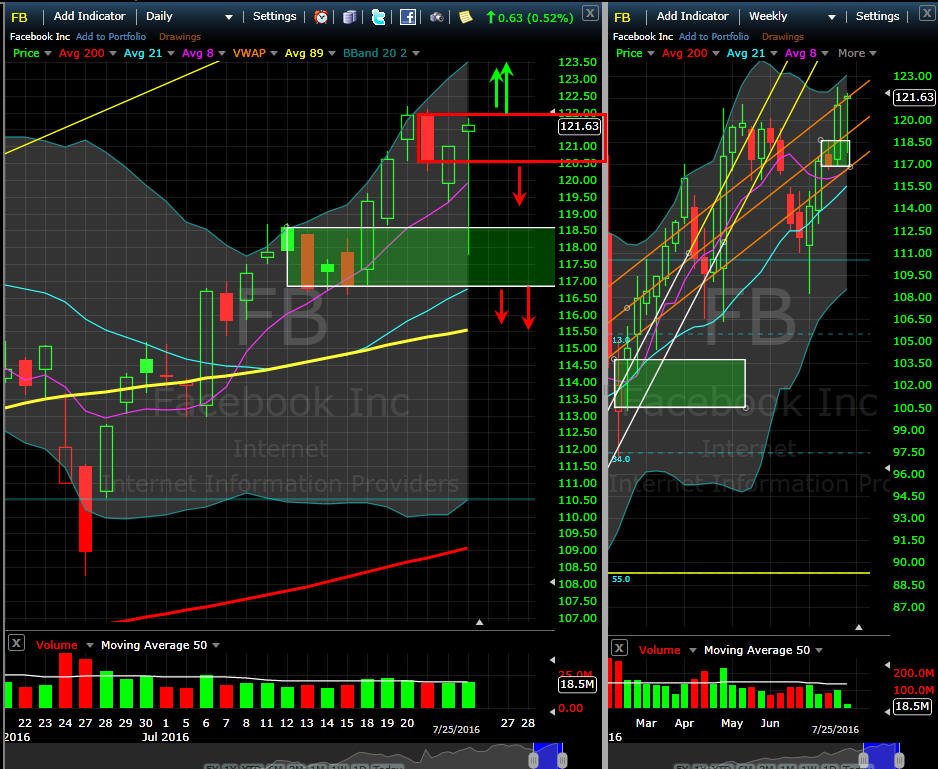Screen dimensions: 938x769
Task: Share daily chart via Twitter icon
Action: pos(378,17)
